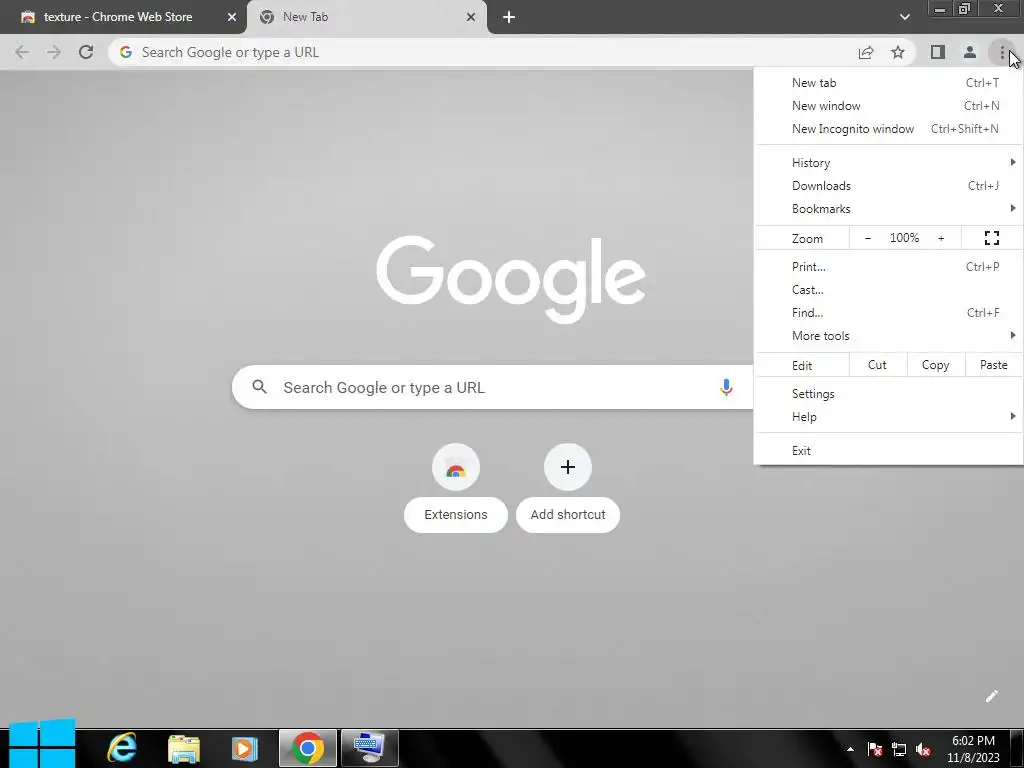The image size is (1024, 768).
Task: Choose Exit from the Chrome menu
Action: pos(888,451)
